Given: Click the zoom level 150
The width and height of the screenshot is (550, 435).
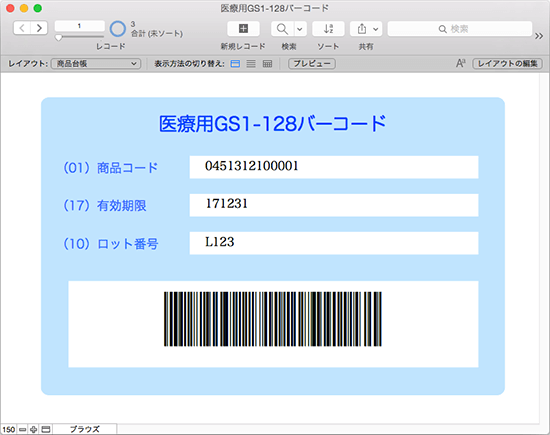Looking at the screenshot, I should (x=9, y=429).
